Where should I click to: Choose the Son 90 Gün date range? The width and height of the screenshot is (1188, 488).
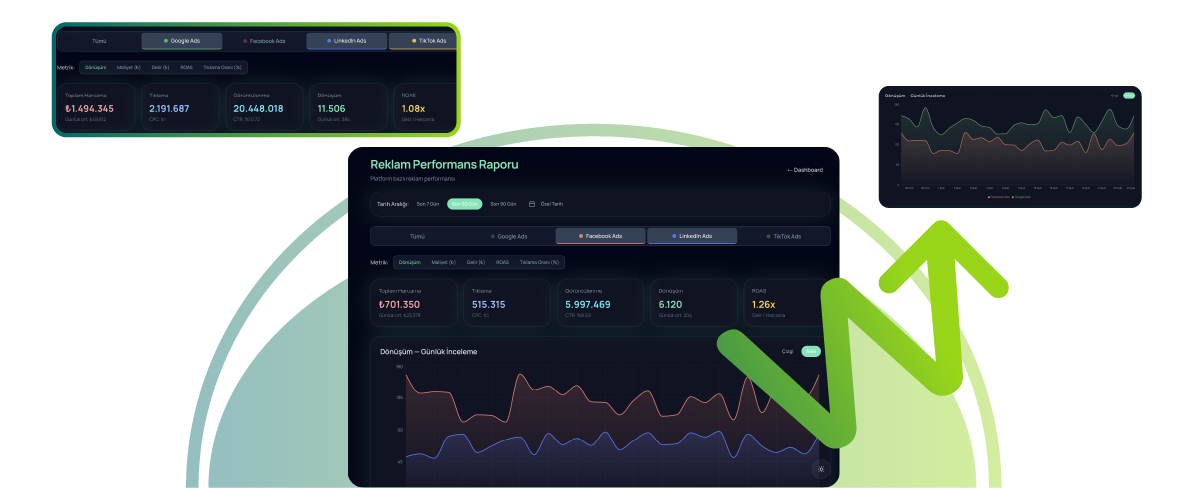click(x=503, y=204)
